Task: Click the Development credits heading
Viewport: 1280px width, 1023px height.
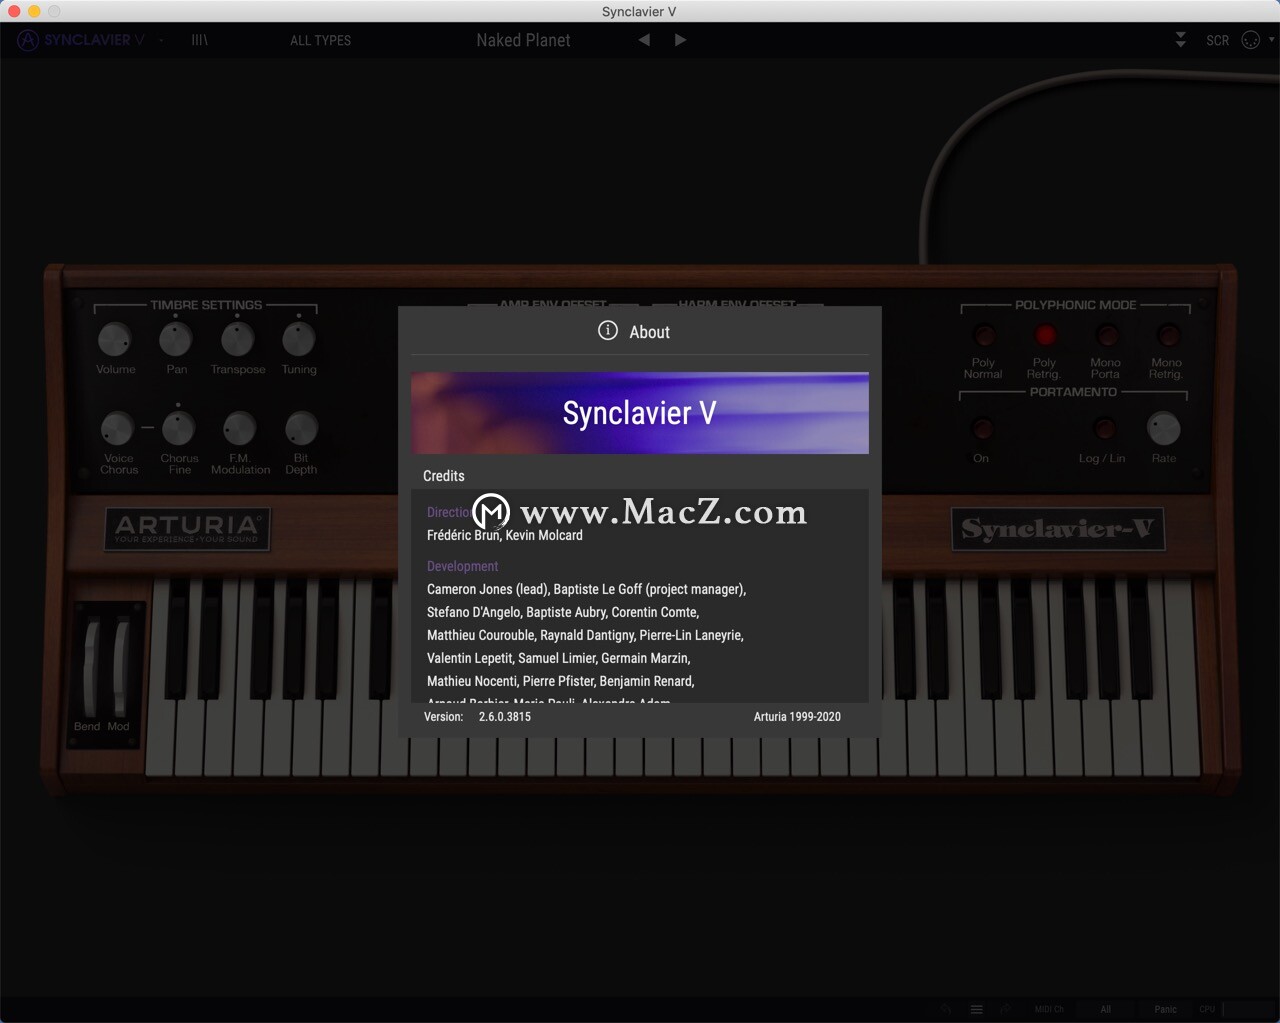Action: (x=462, y=566)
